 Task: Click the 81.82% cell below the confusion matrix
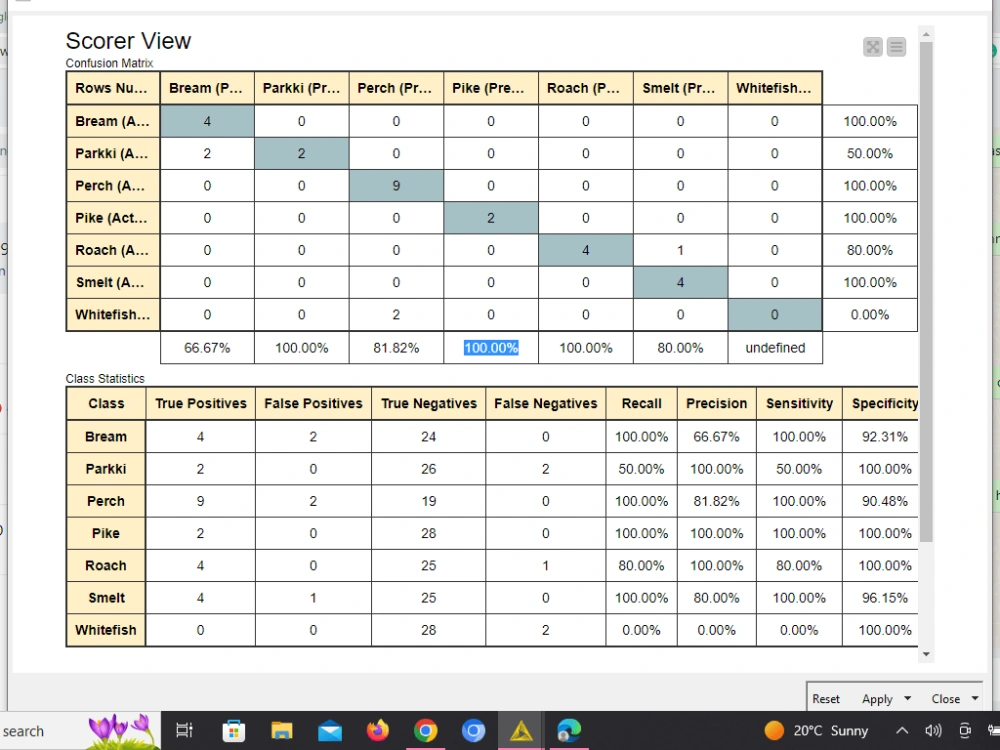[x=396, y=348]
